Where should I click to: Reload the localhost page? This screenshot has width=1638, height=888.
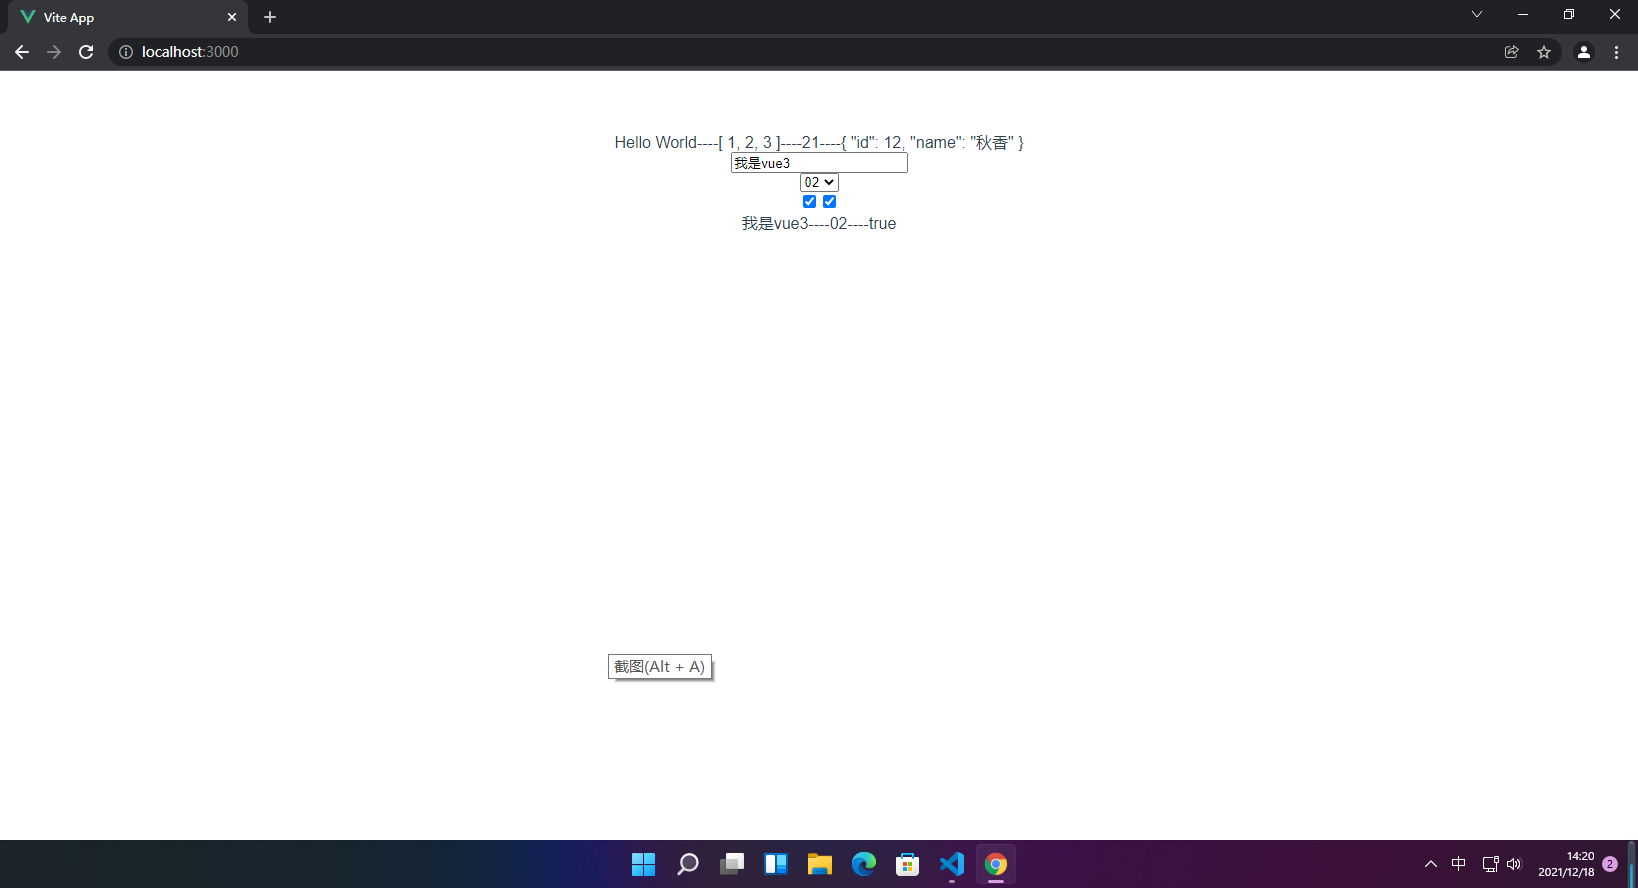(x=86, y=52)
